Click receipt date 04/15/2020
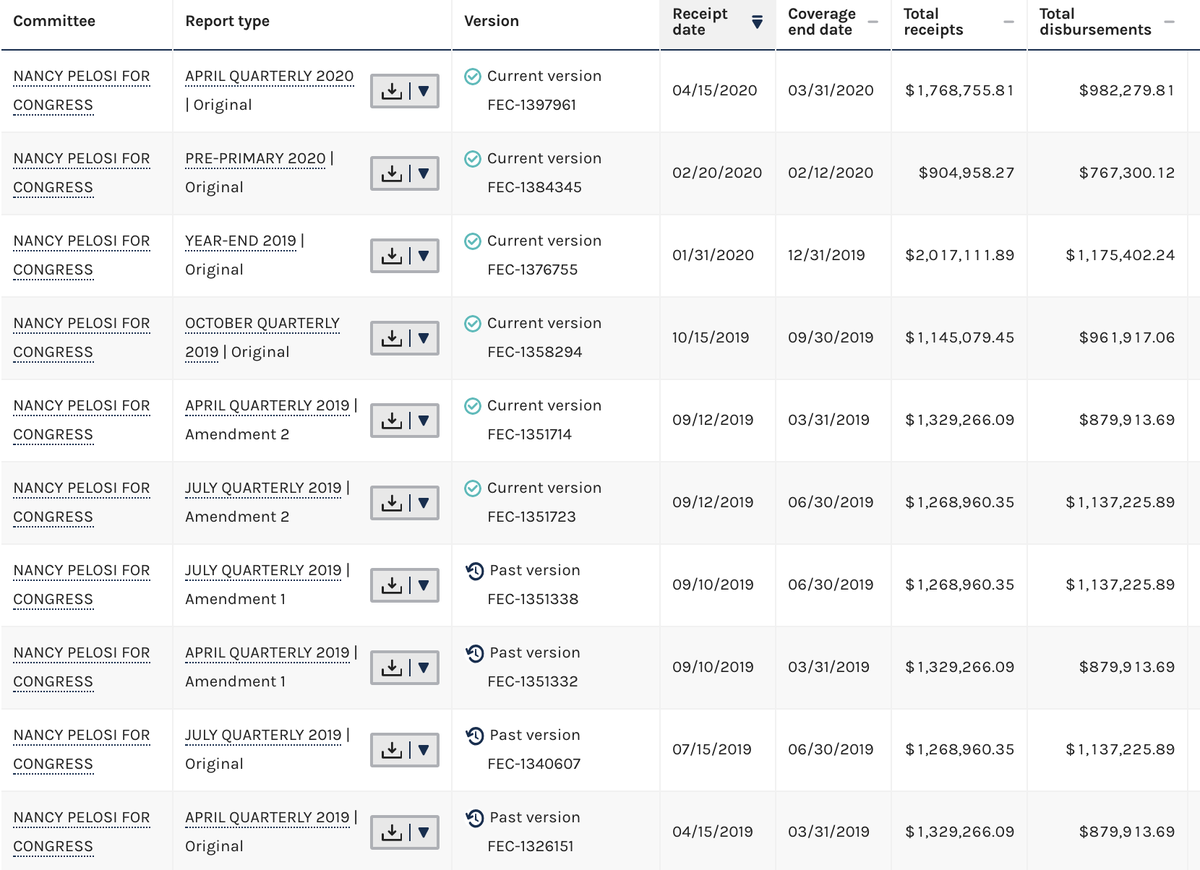 [715, 90]
